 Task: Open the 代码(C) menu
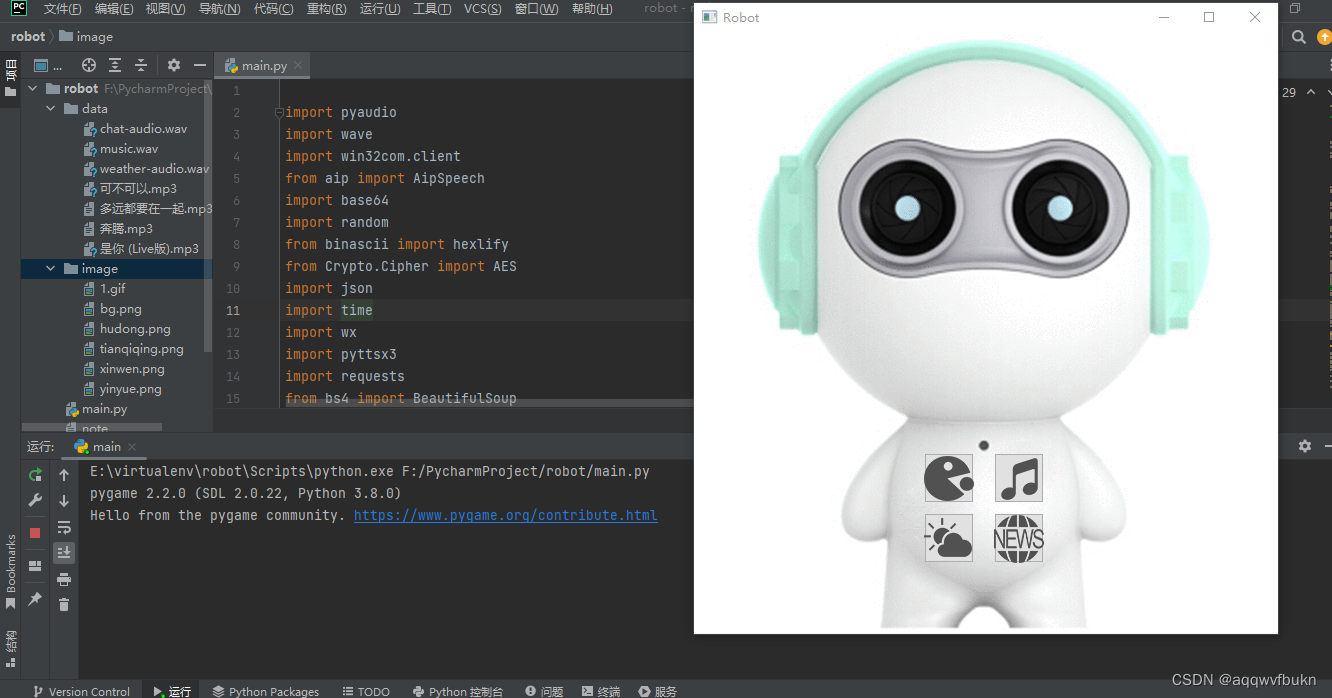pos(273,9)
